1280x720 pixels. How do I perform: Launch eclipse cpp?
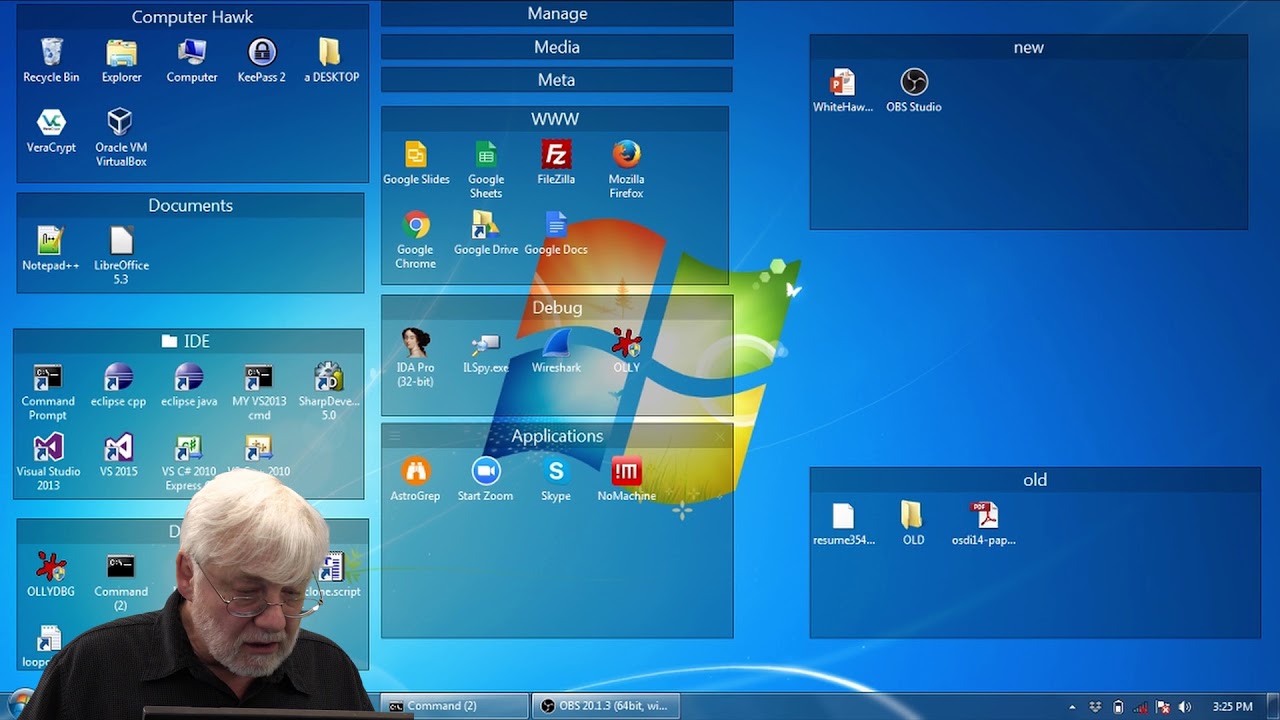[x=118, y=385]
